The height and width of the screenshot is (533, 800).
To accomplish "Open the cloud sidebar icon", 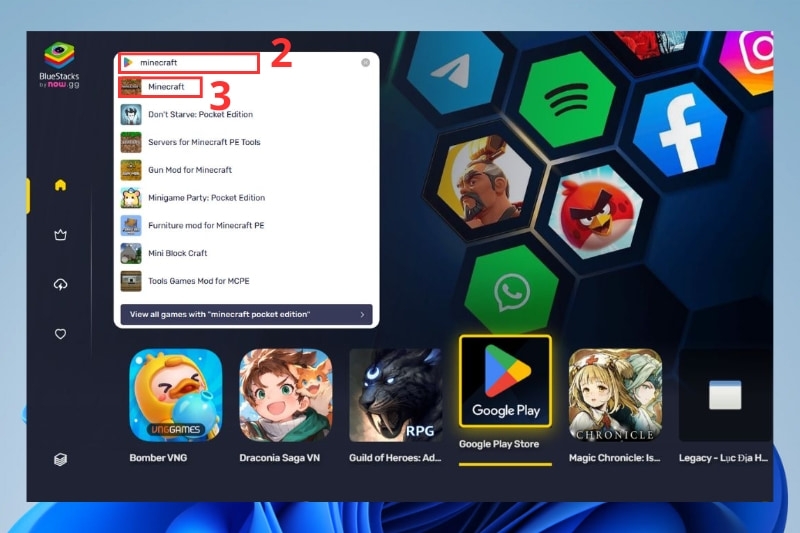I will [x=60, y=284].
